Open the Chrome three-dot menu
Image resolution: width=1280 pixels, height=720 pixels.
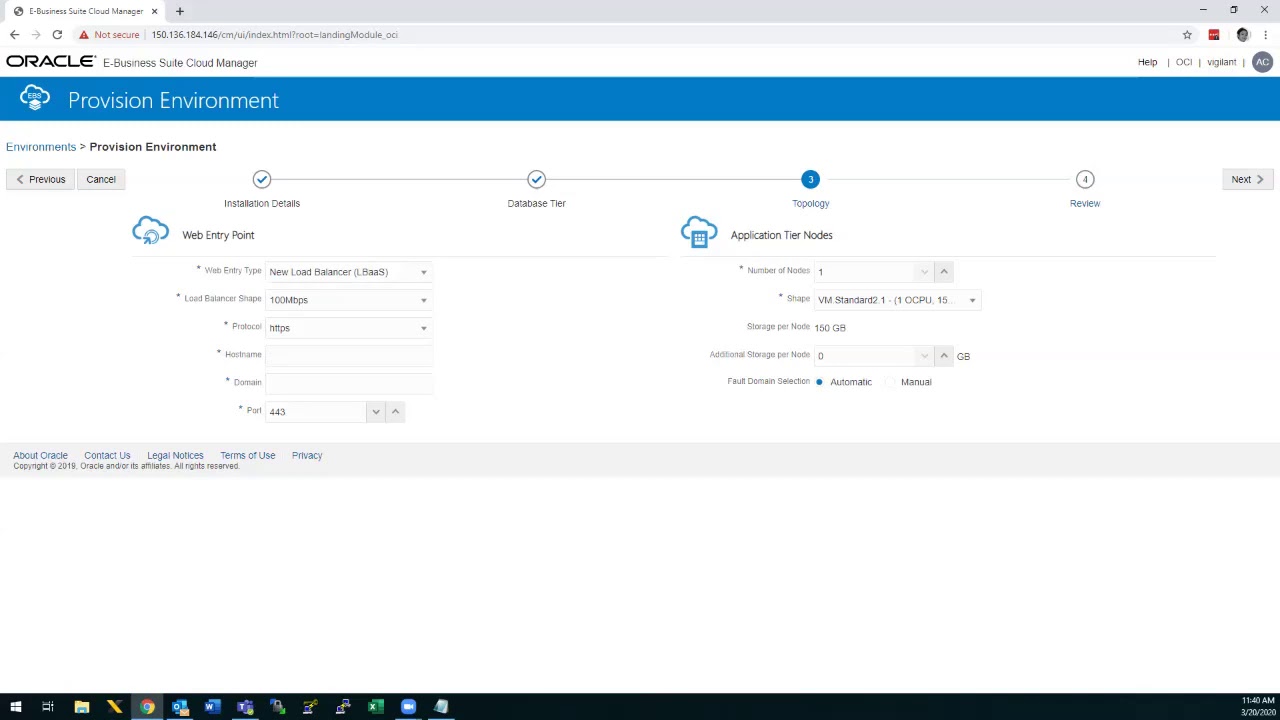[1266, 35]
